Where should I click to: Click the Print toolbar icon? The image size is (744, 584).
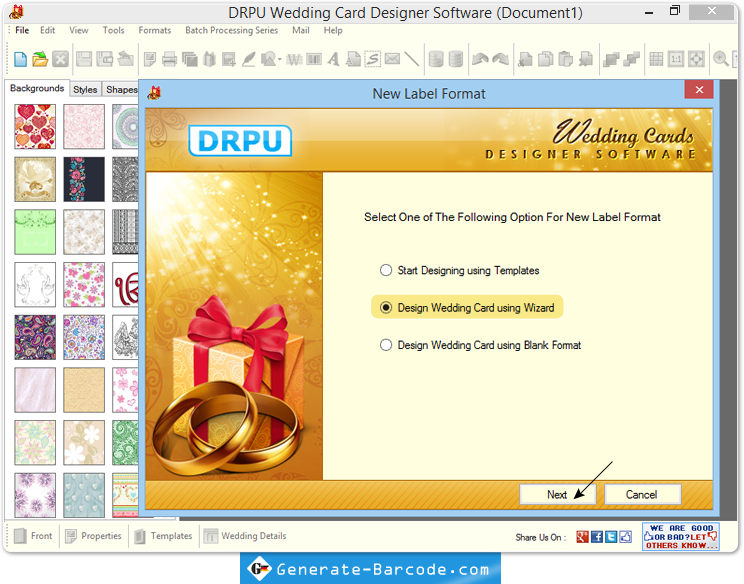point(169,59)
